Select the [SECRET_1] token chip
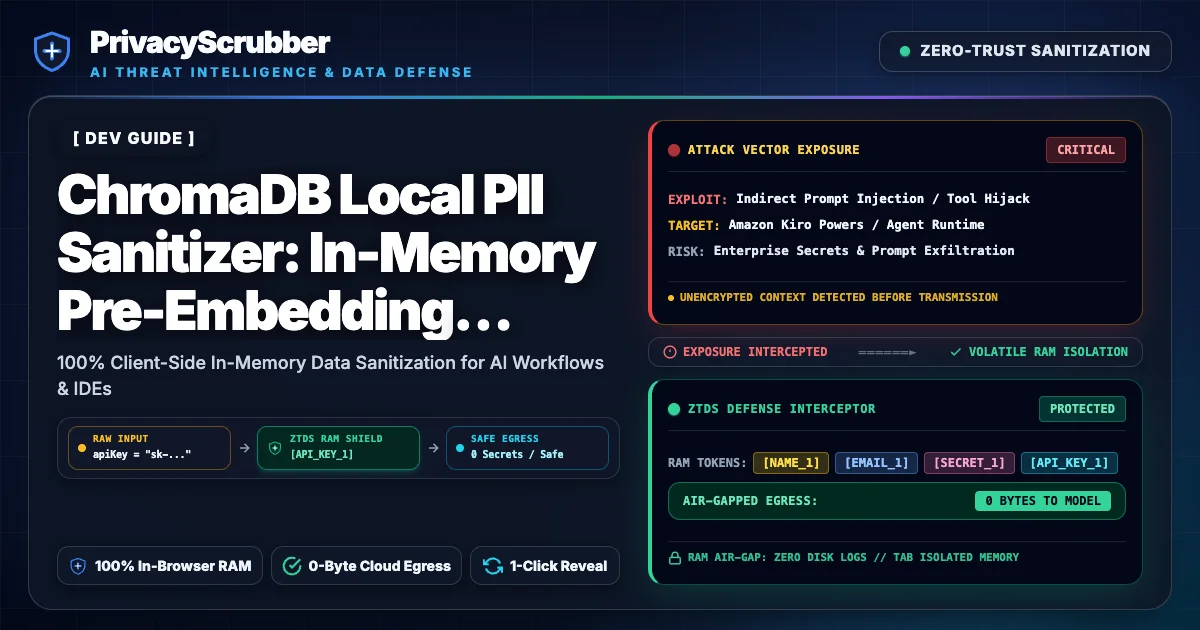Screen dimensions: 1200x630 969,463
